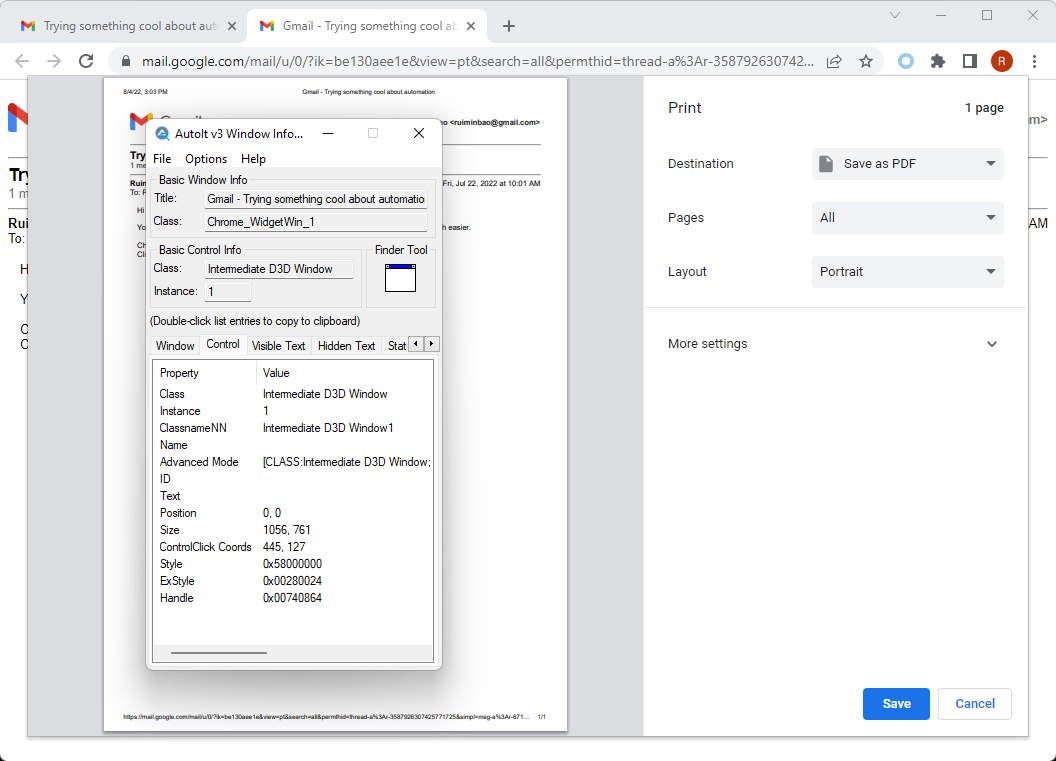
Task: Open the Options menu in AutoIt tool
Action: coord(206,158)
